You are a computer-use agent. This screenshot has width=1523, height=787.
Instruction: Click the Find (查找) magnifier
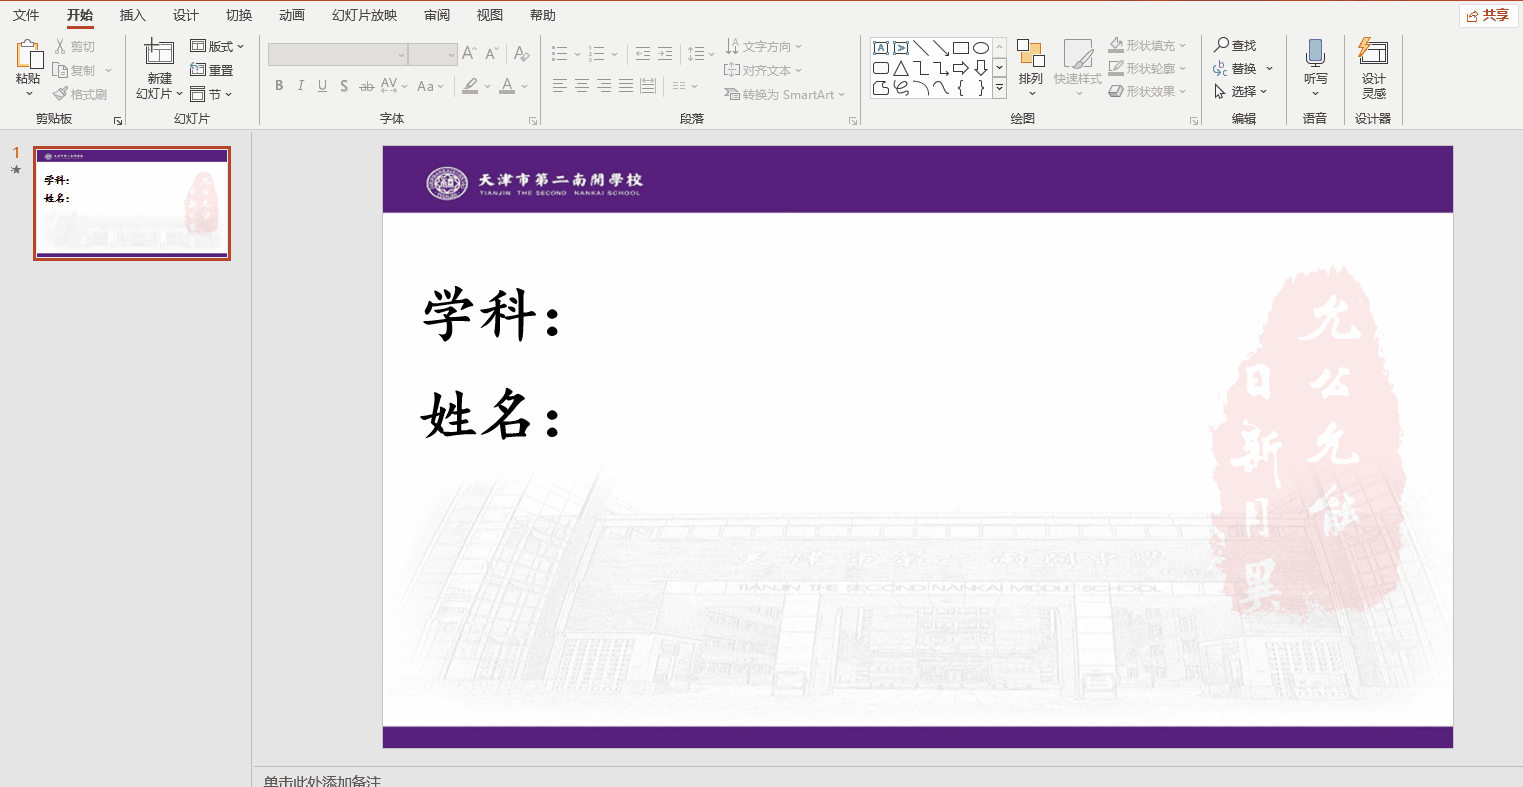point(1235,46)
